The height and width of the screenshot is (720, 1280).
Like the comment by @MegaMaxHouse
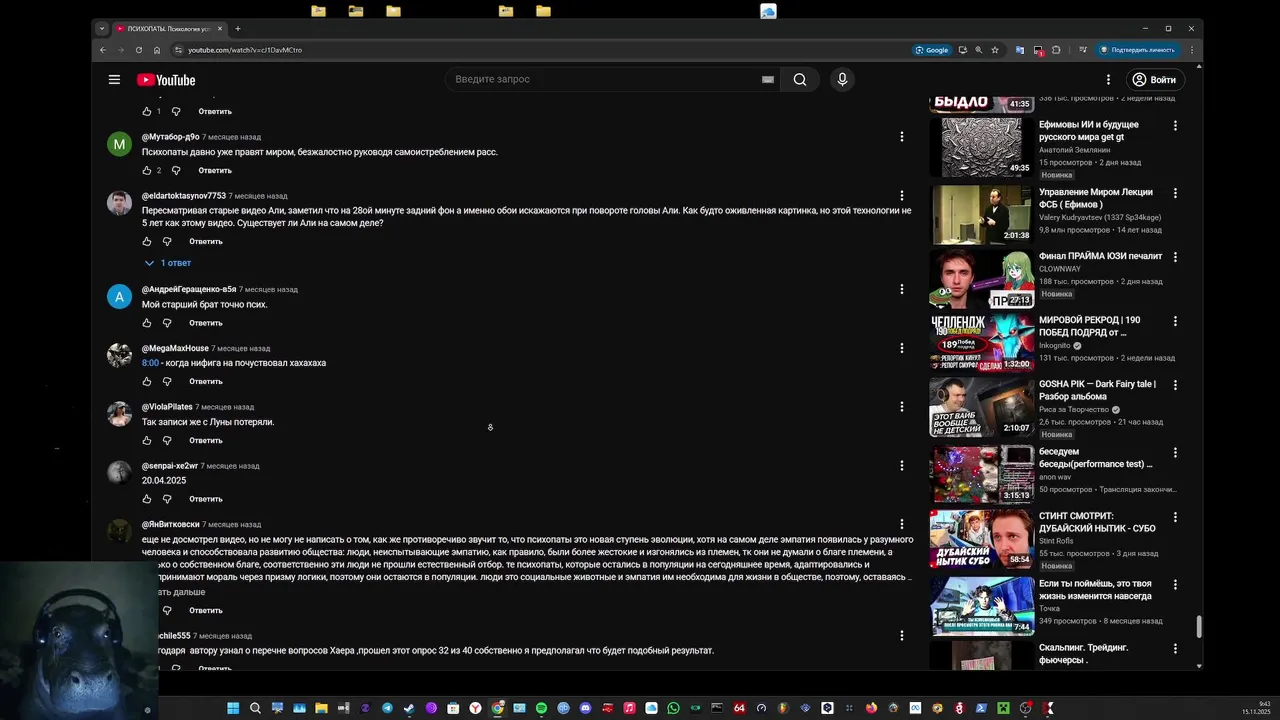coord(147,381)
